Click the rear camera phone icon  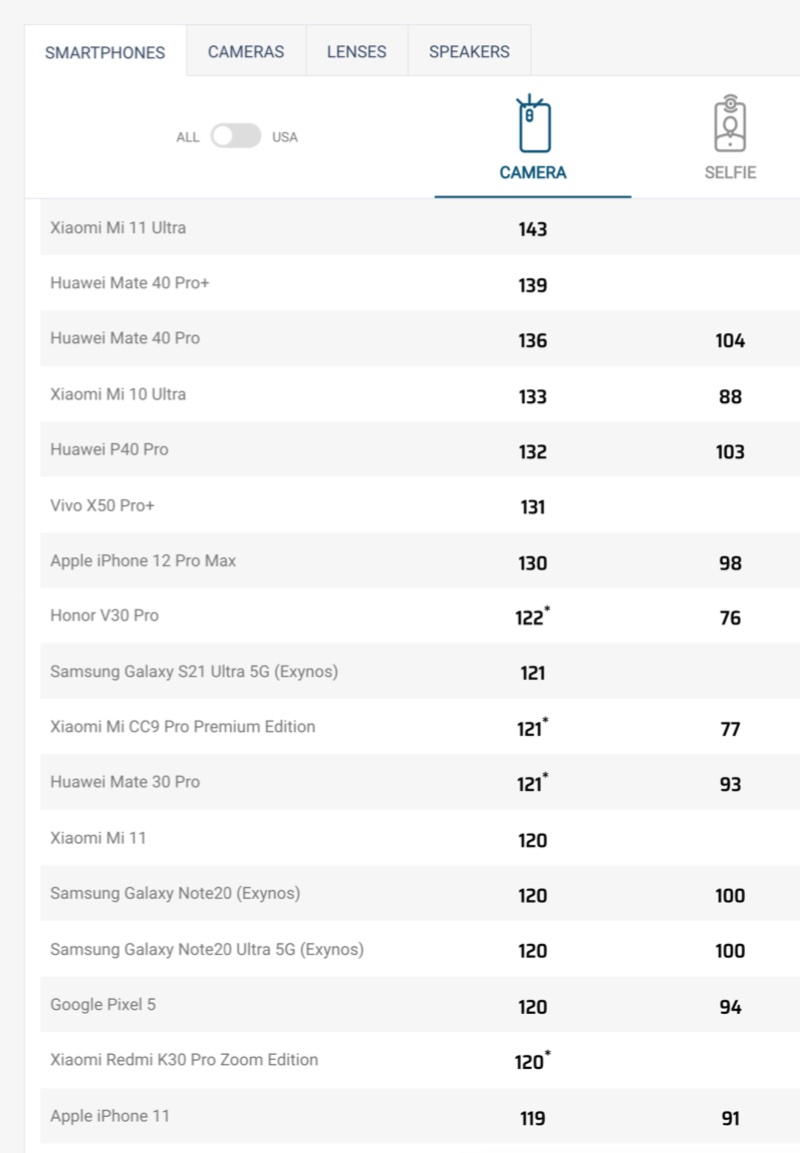pos(533,125)
